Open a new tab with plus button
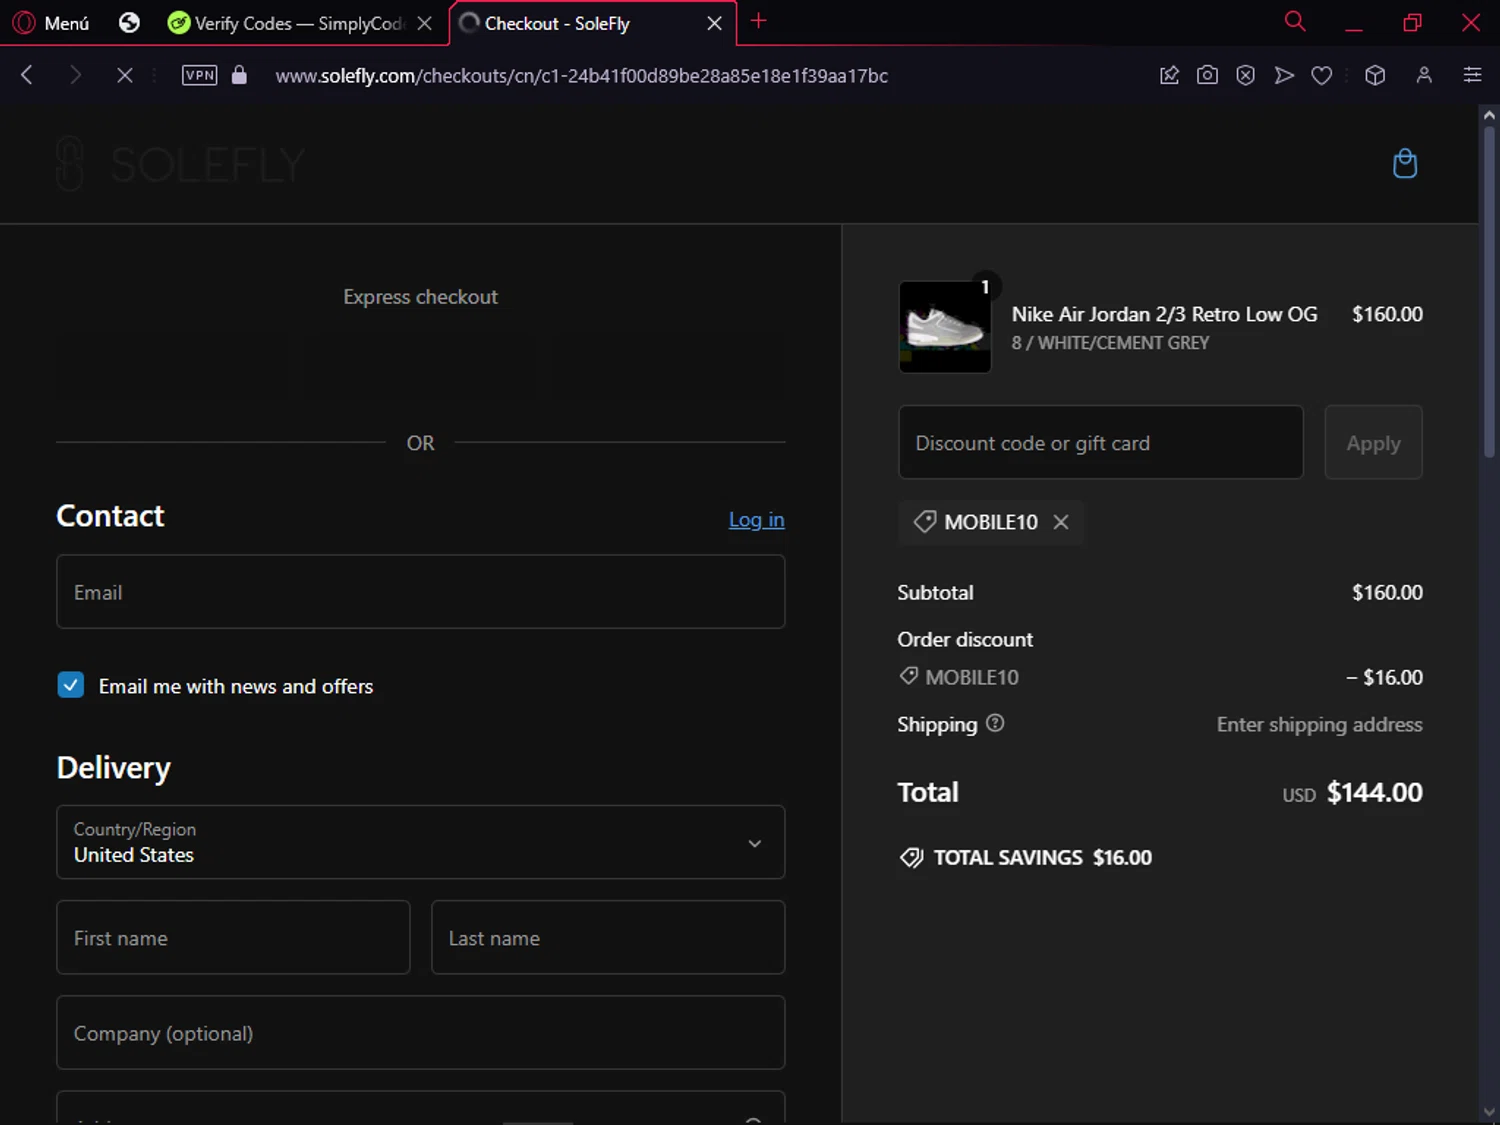Screen dimensions: 1500x1125 (x=759, y=21)
